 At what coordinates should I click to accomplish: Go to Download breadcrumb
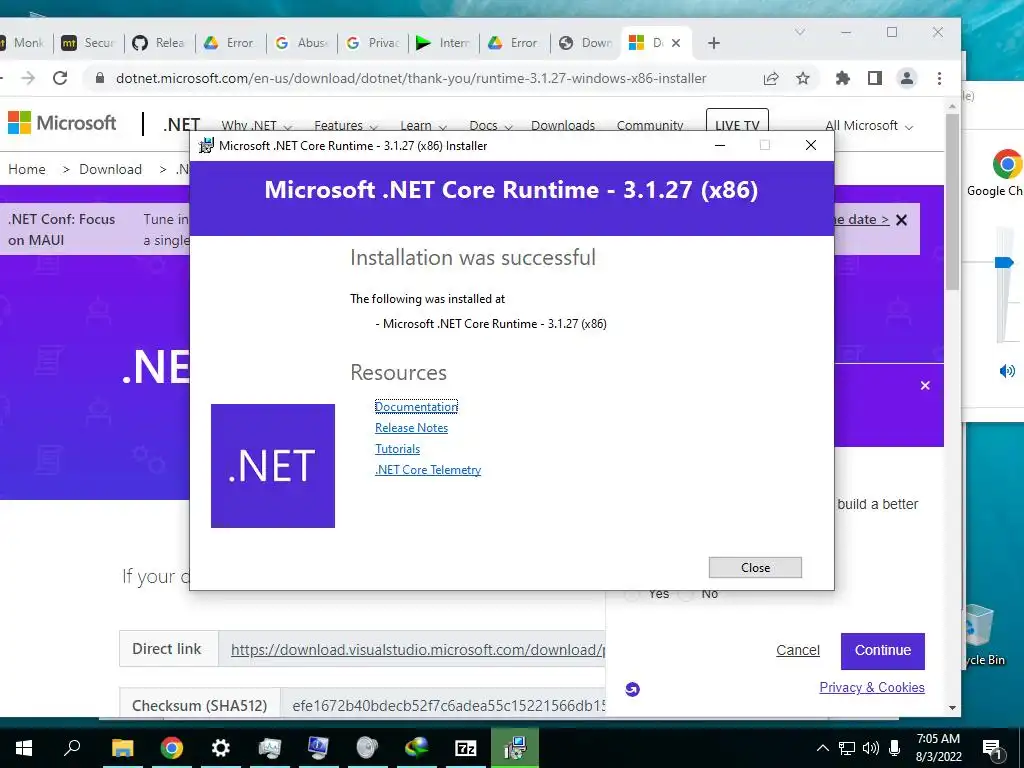(110, 169)
